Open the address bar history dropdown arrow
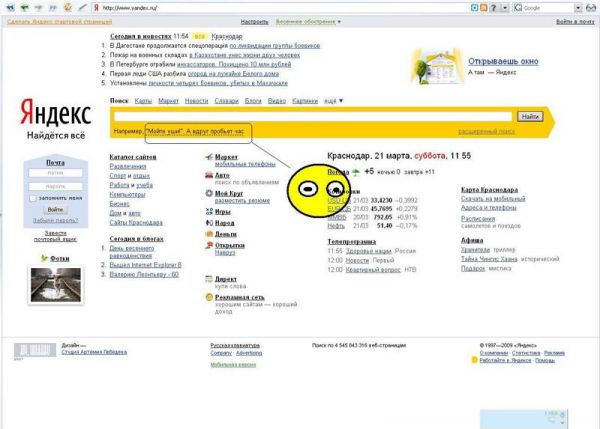Screen dimensions: 600x429 point(505,7)
